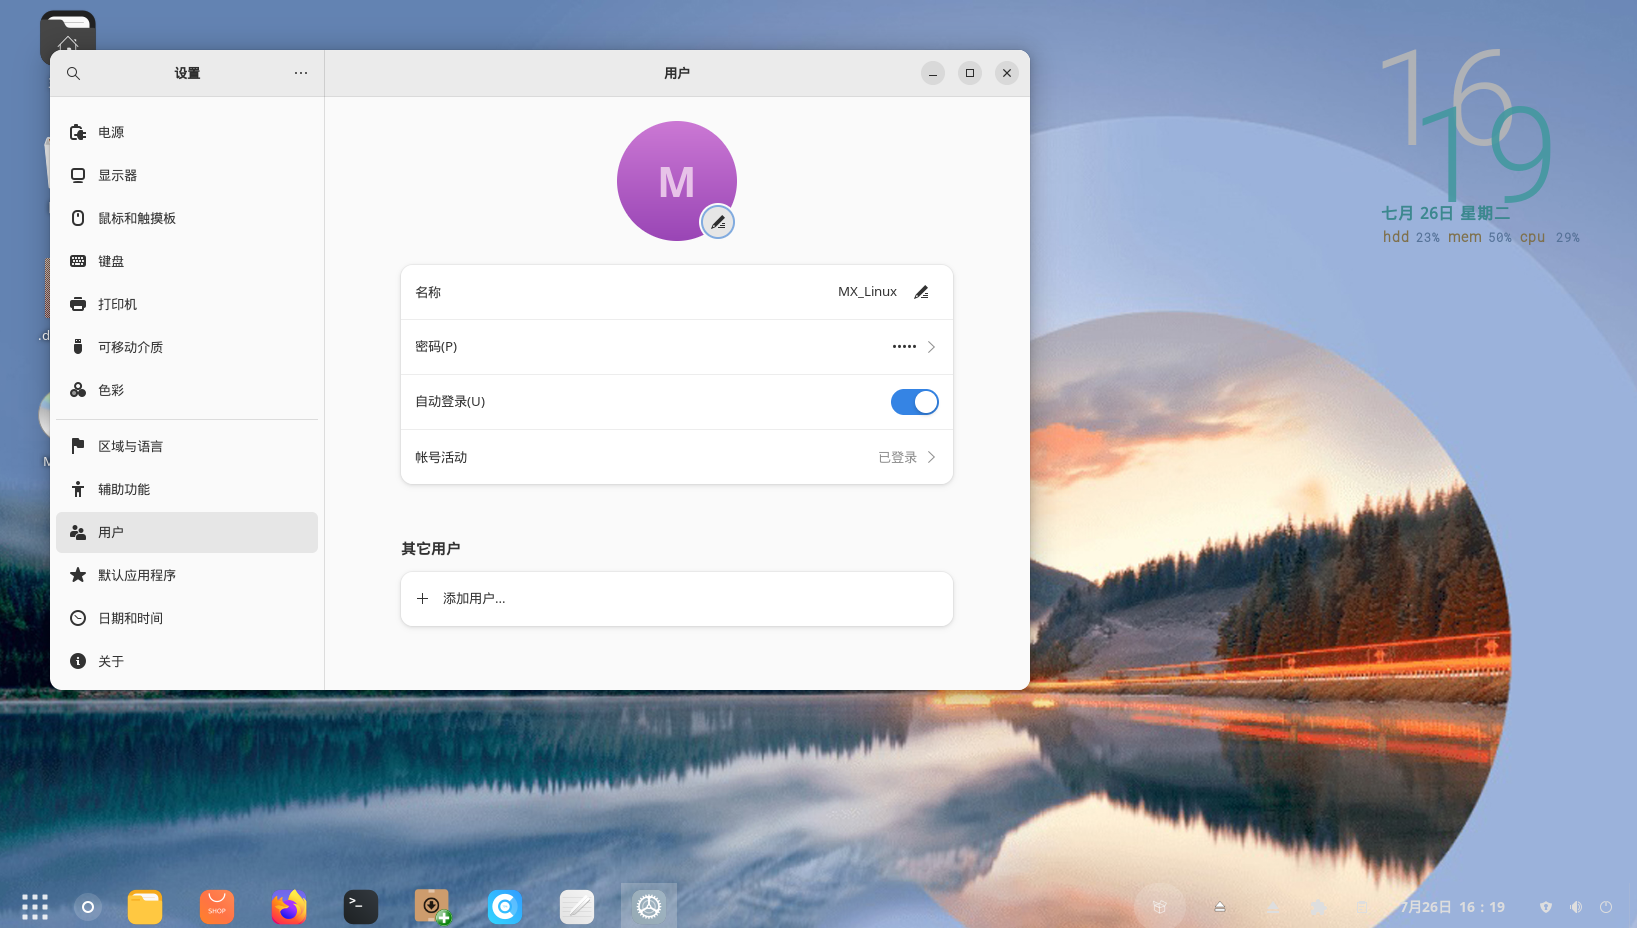Open the orange SHOP app store
Viewport: 1637px width, 928px height.
coord(217,907)
